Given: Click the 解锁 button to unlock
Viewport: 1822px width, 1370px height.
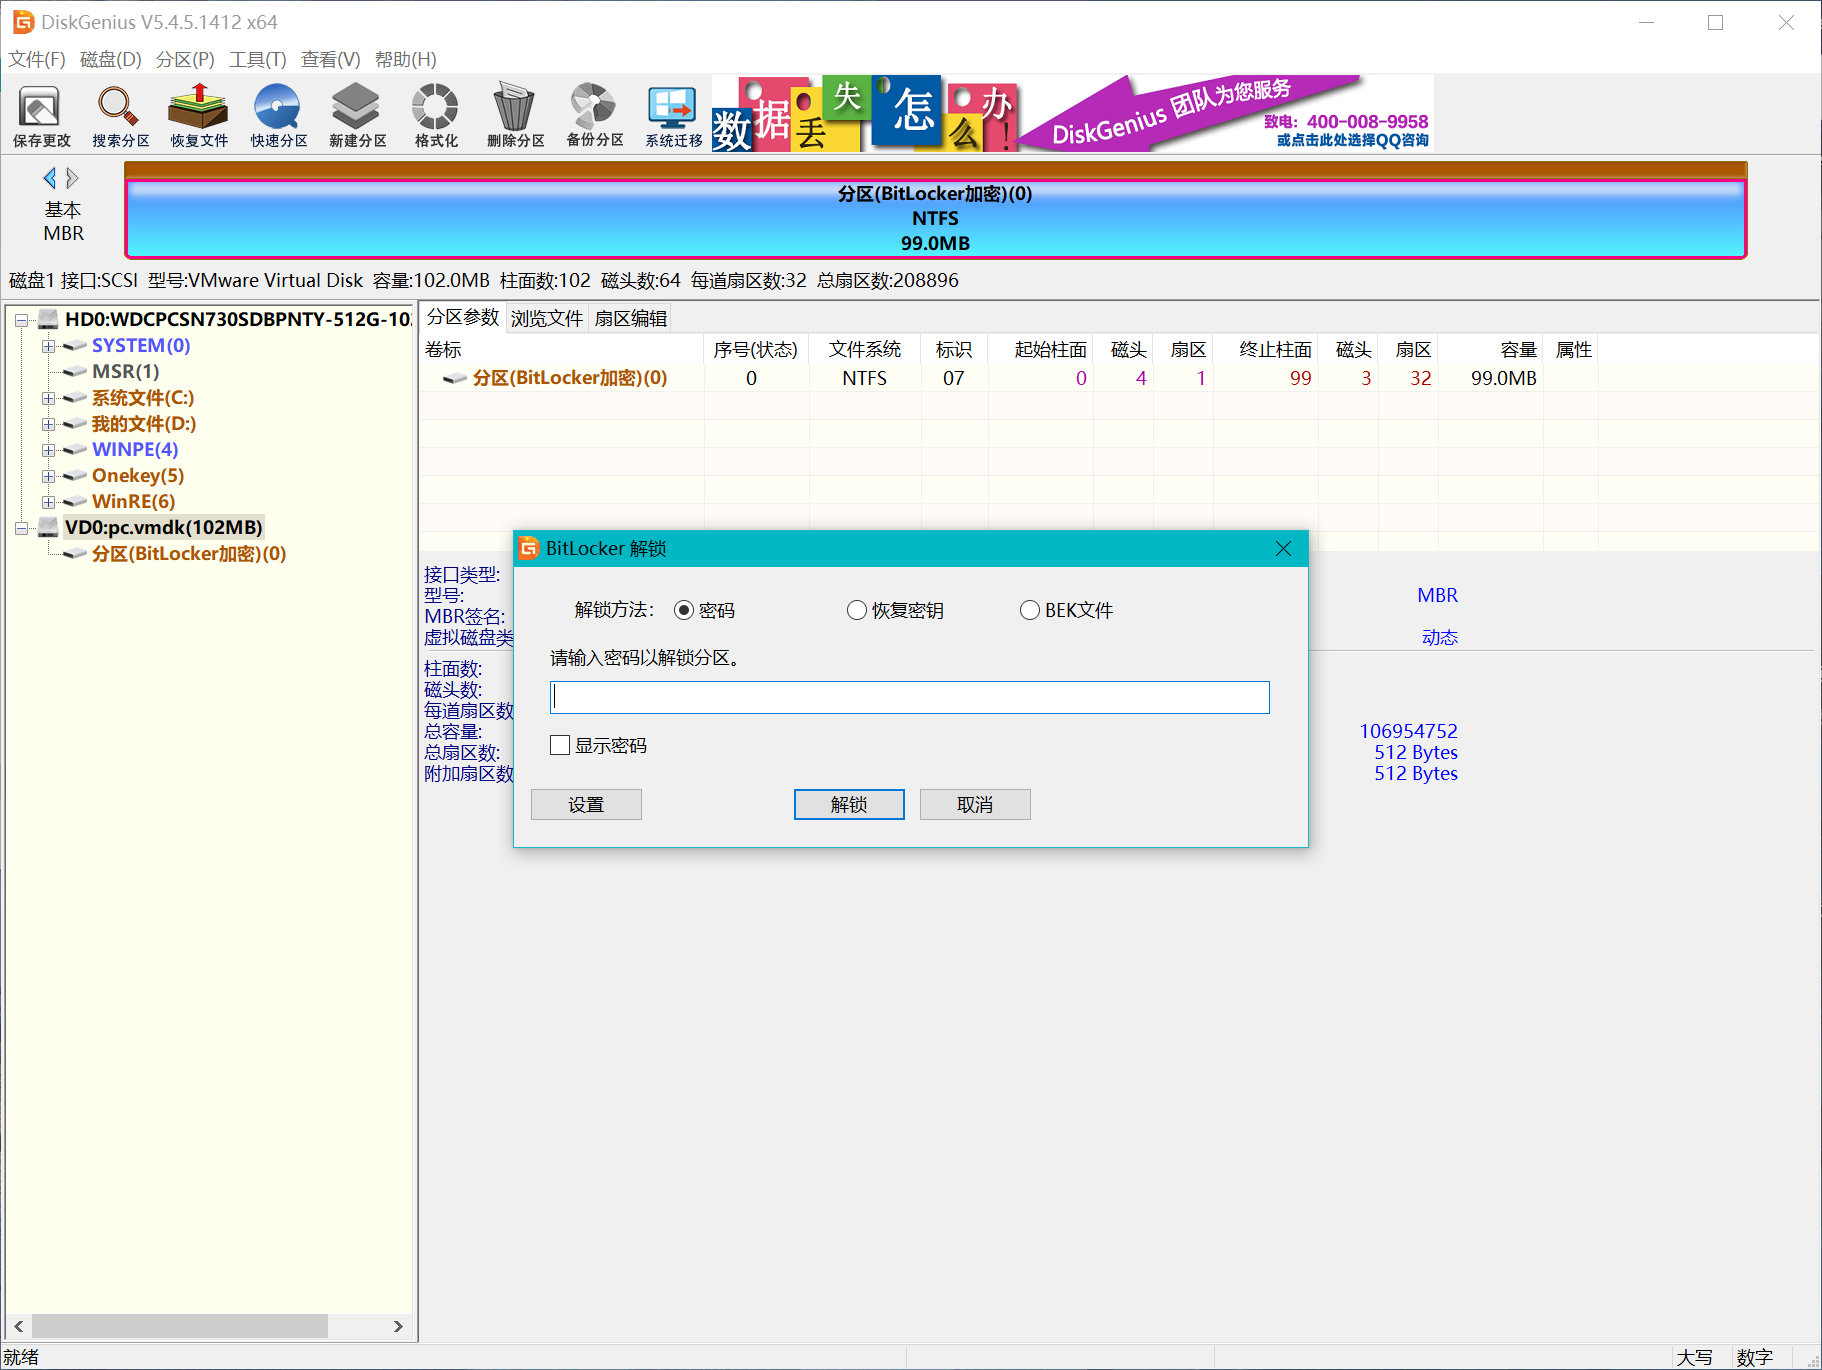Looking at the screenshot, I should coord(849,805).
